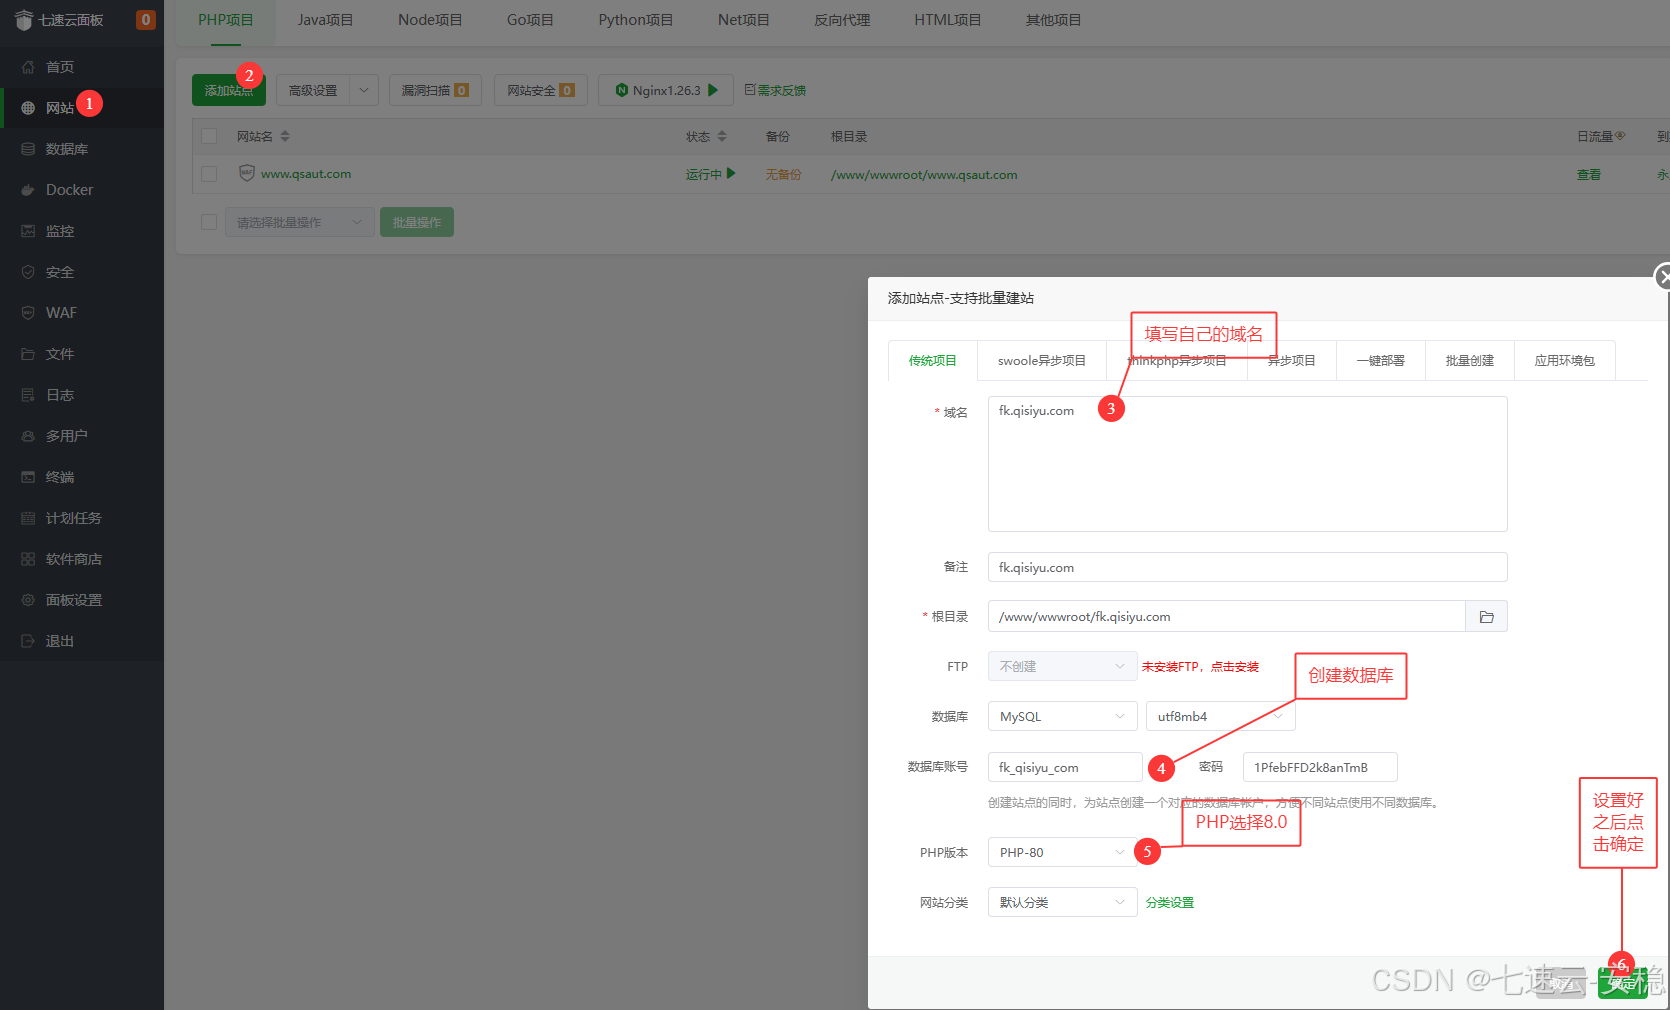
Task: Open the 软件商店 software store sidebar icon
Action: [28, 559]
